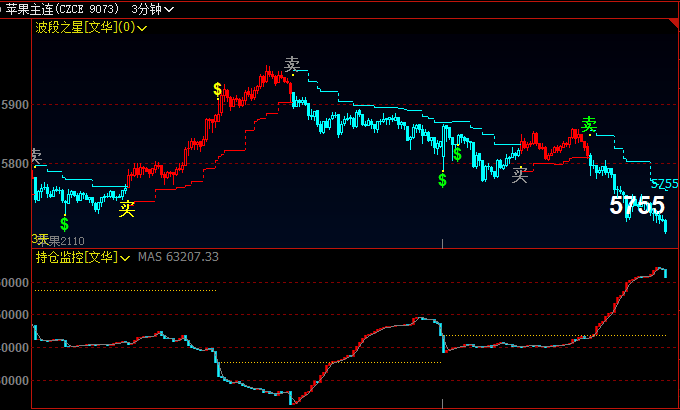Click the gray 买 buy signal marker
680x410 pixels.
(520, 175)
